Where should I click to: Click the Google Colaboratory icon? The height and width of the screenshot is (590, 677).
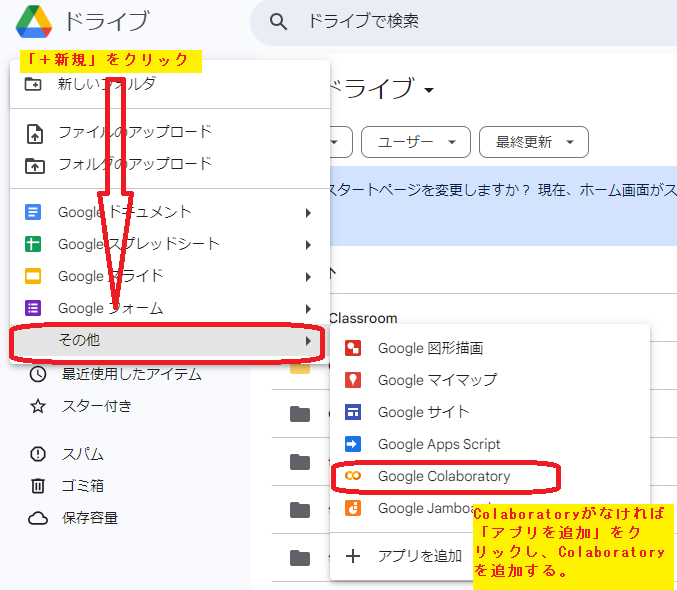pos(352,476)
